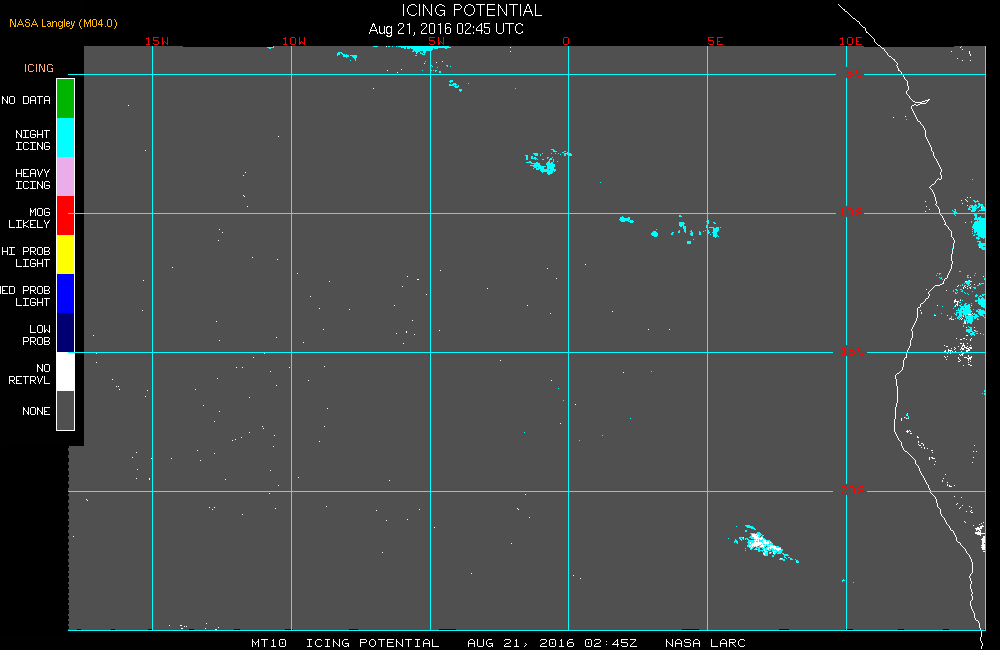
Task: Click the '15W' longitude label
Action: click(x=157, y=41)
